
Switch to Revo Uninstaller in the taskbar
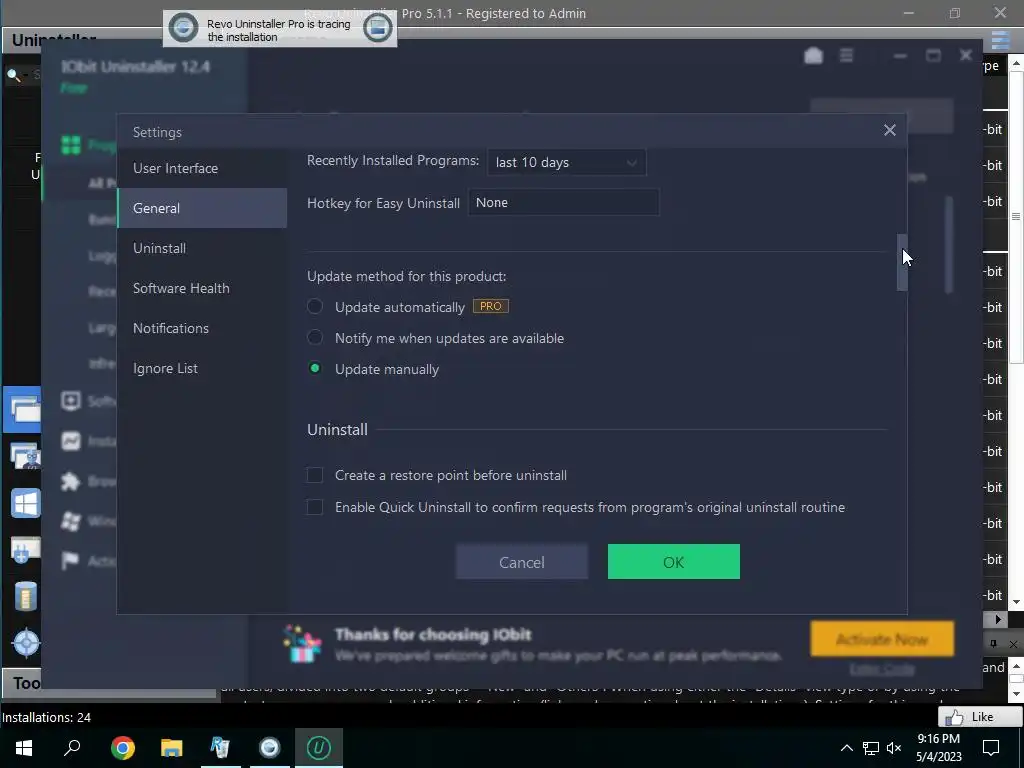pos(220,747)
